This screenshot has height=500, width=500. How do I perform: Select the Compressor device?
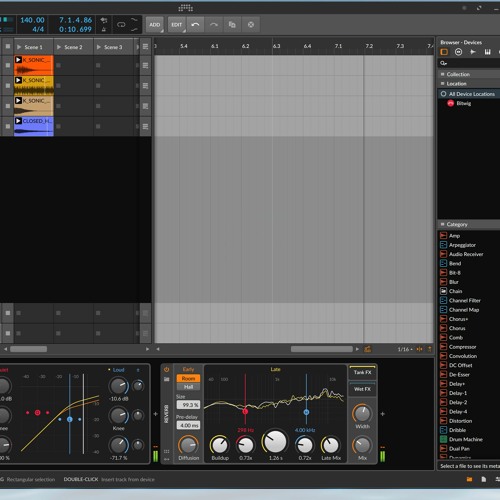[458, 347]
